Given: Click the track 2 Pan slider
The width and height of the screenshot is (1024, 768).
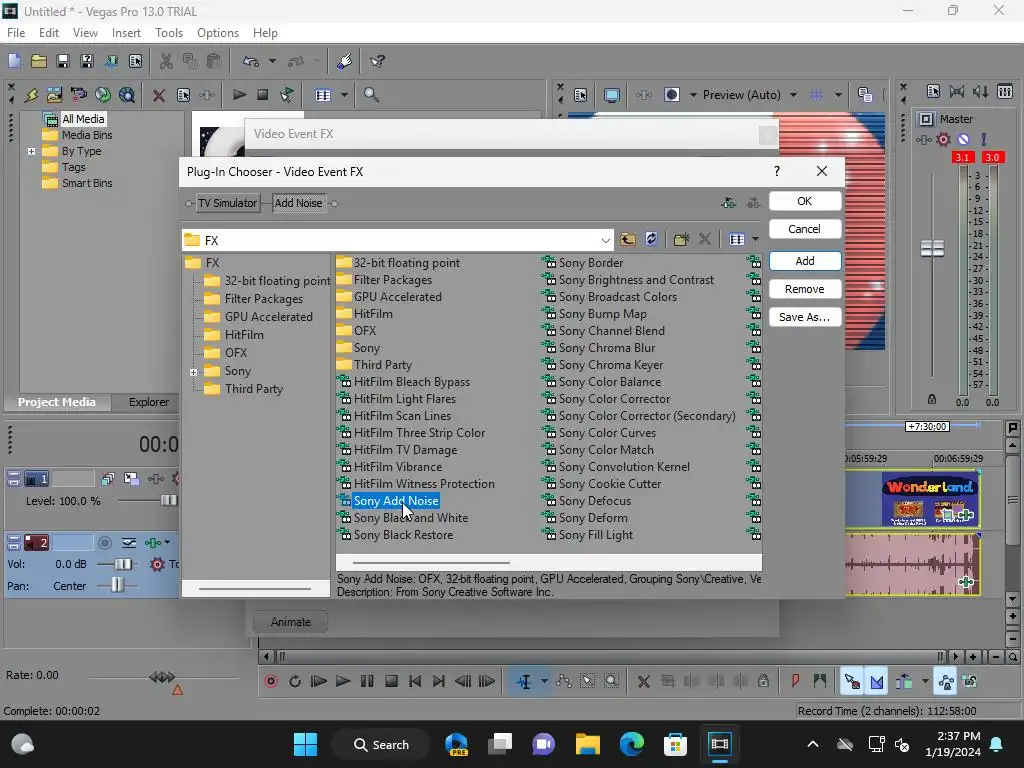Looking at the screenshot, I should click(x=117, y=586).
